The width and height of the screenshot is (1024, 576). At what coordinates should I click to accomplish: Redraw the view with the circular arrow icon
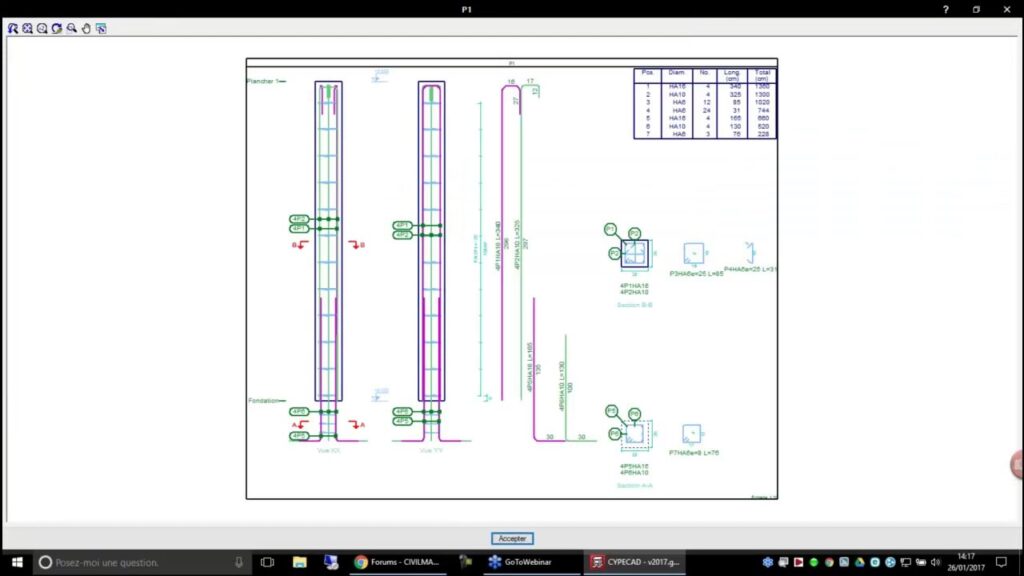[x=57, y=28]
